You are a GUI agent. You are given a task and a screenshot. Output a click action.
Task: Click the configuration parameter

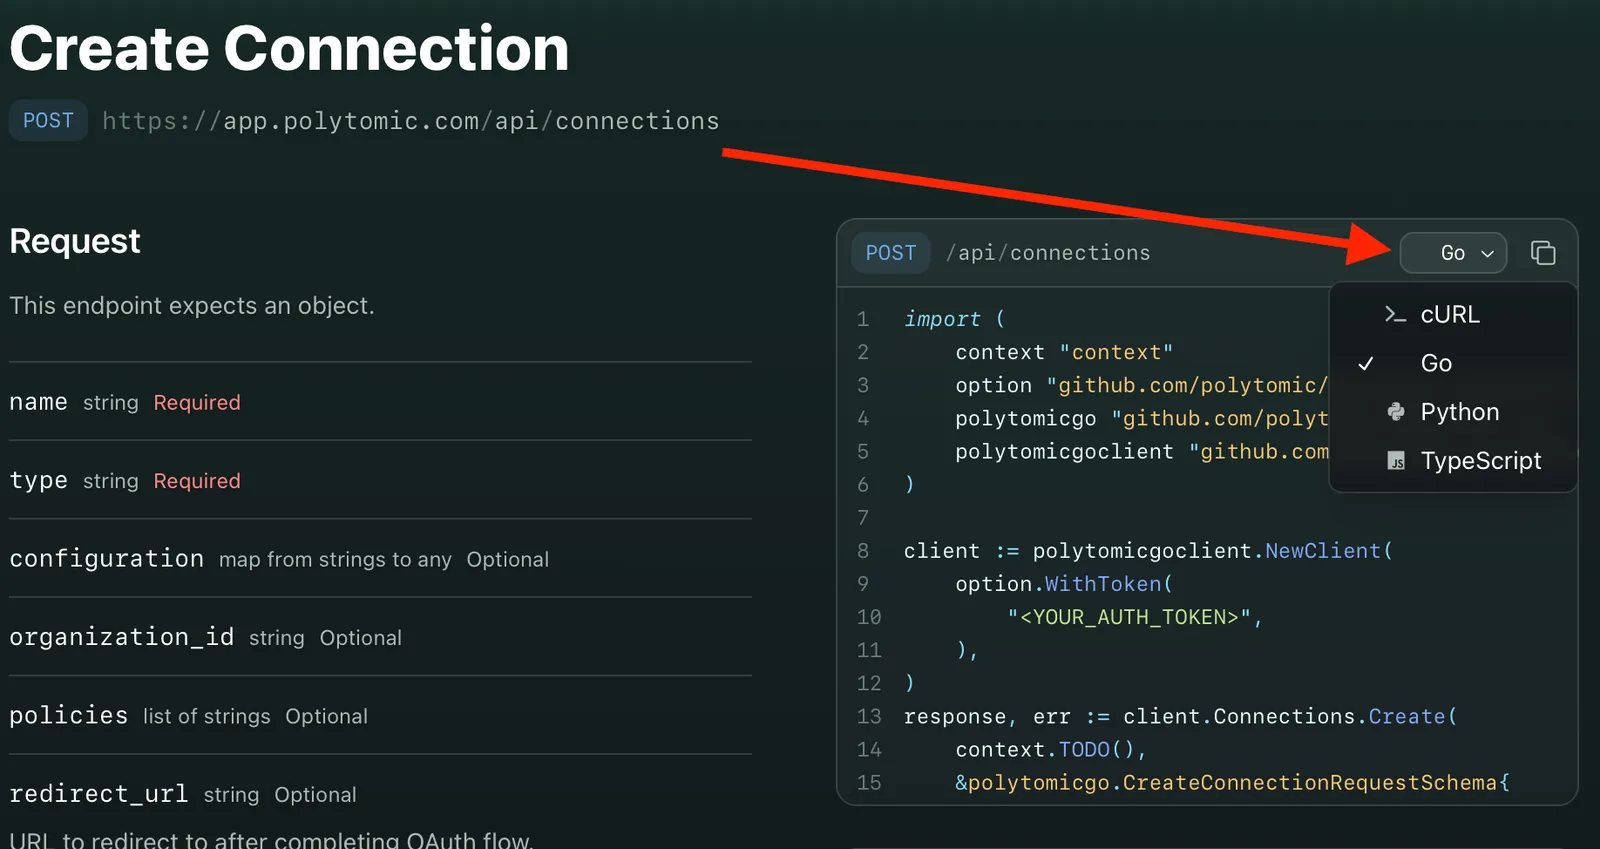[107, 559]
